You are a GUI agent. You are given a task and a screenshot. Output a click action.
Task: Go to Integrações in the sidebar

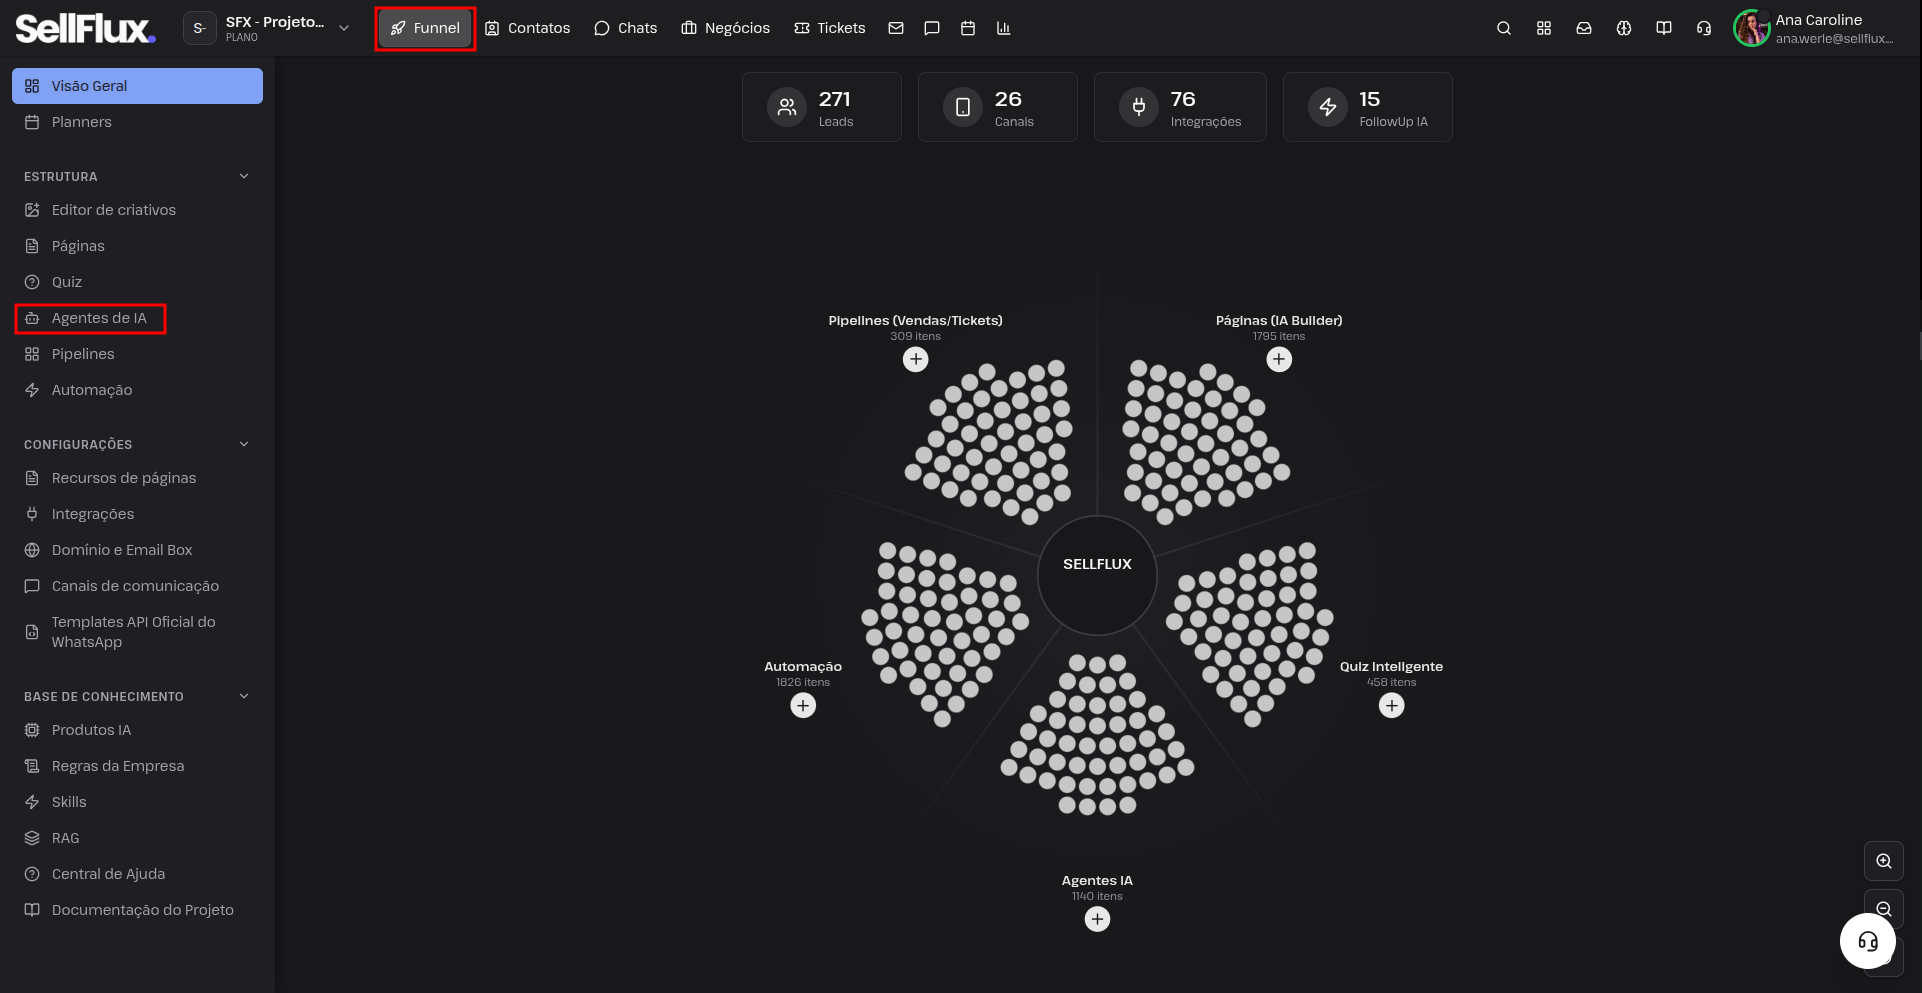pos(137,514)
